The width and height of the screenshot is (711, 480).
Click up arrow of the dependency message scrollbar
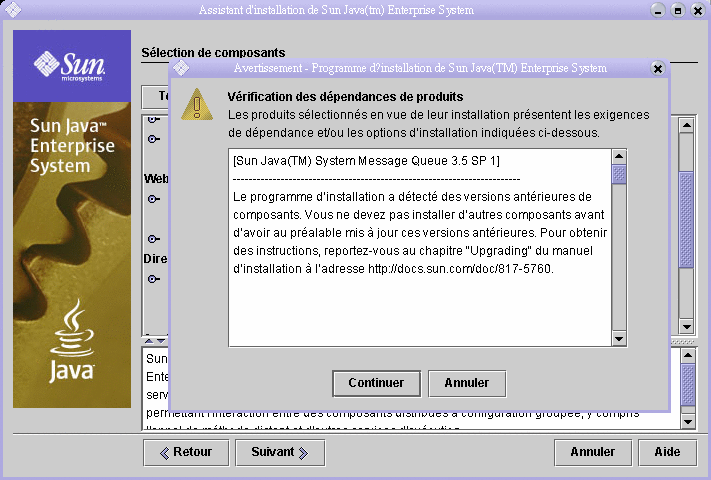tap(619, 157)
